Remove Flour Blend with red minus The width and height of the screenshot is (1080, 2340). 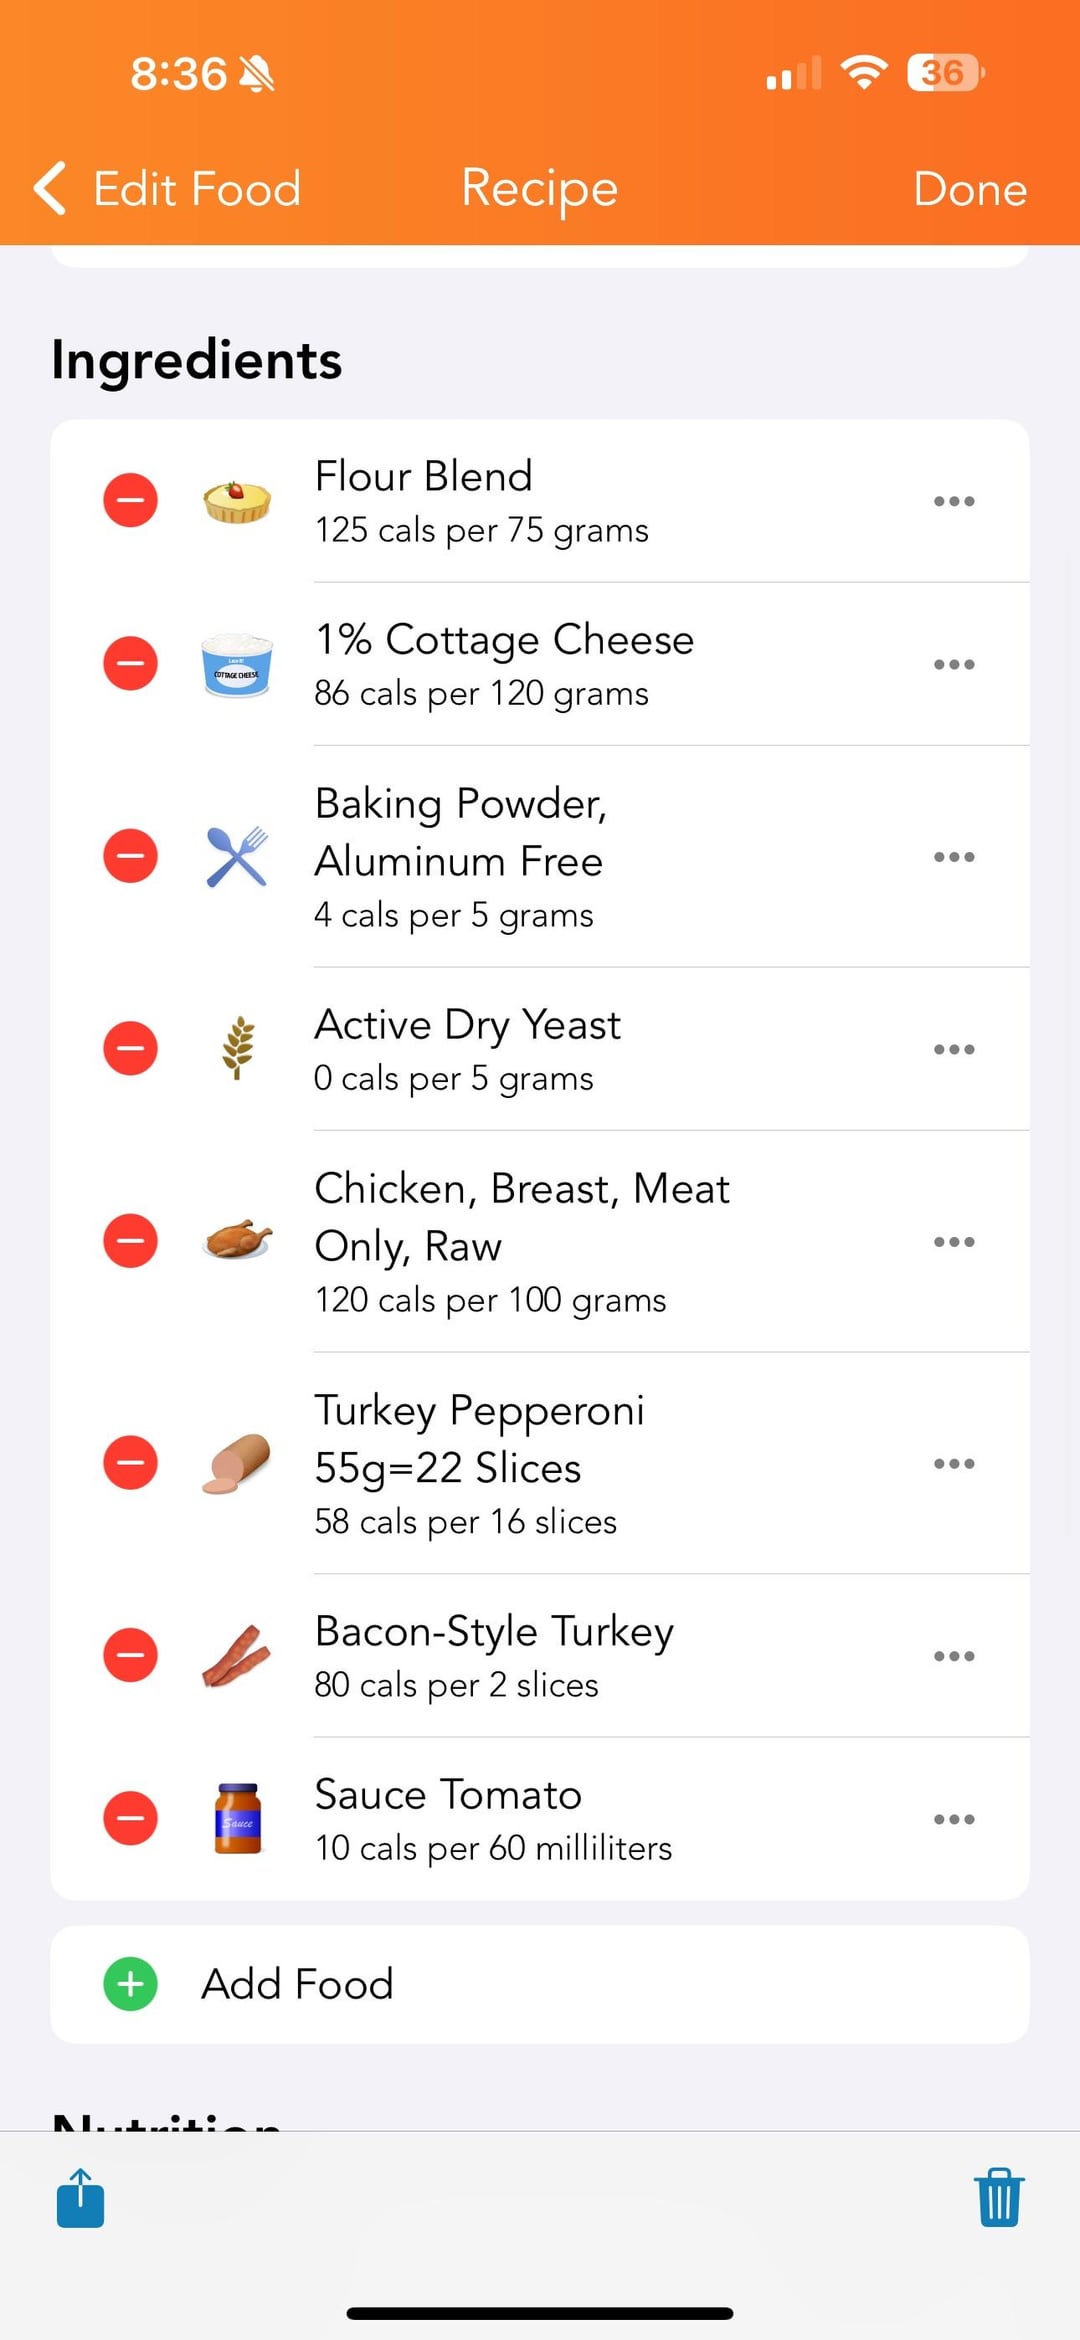(131, 501)
